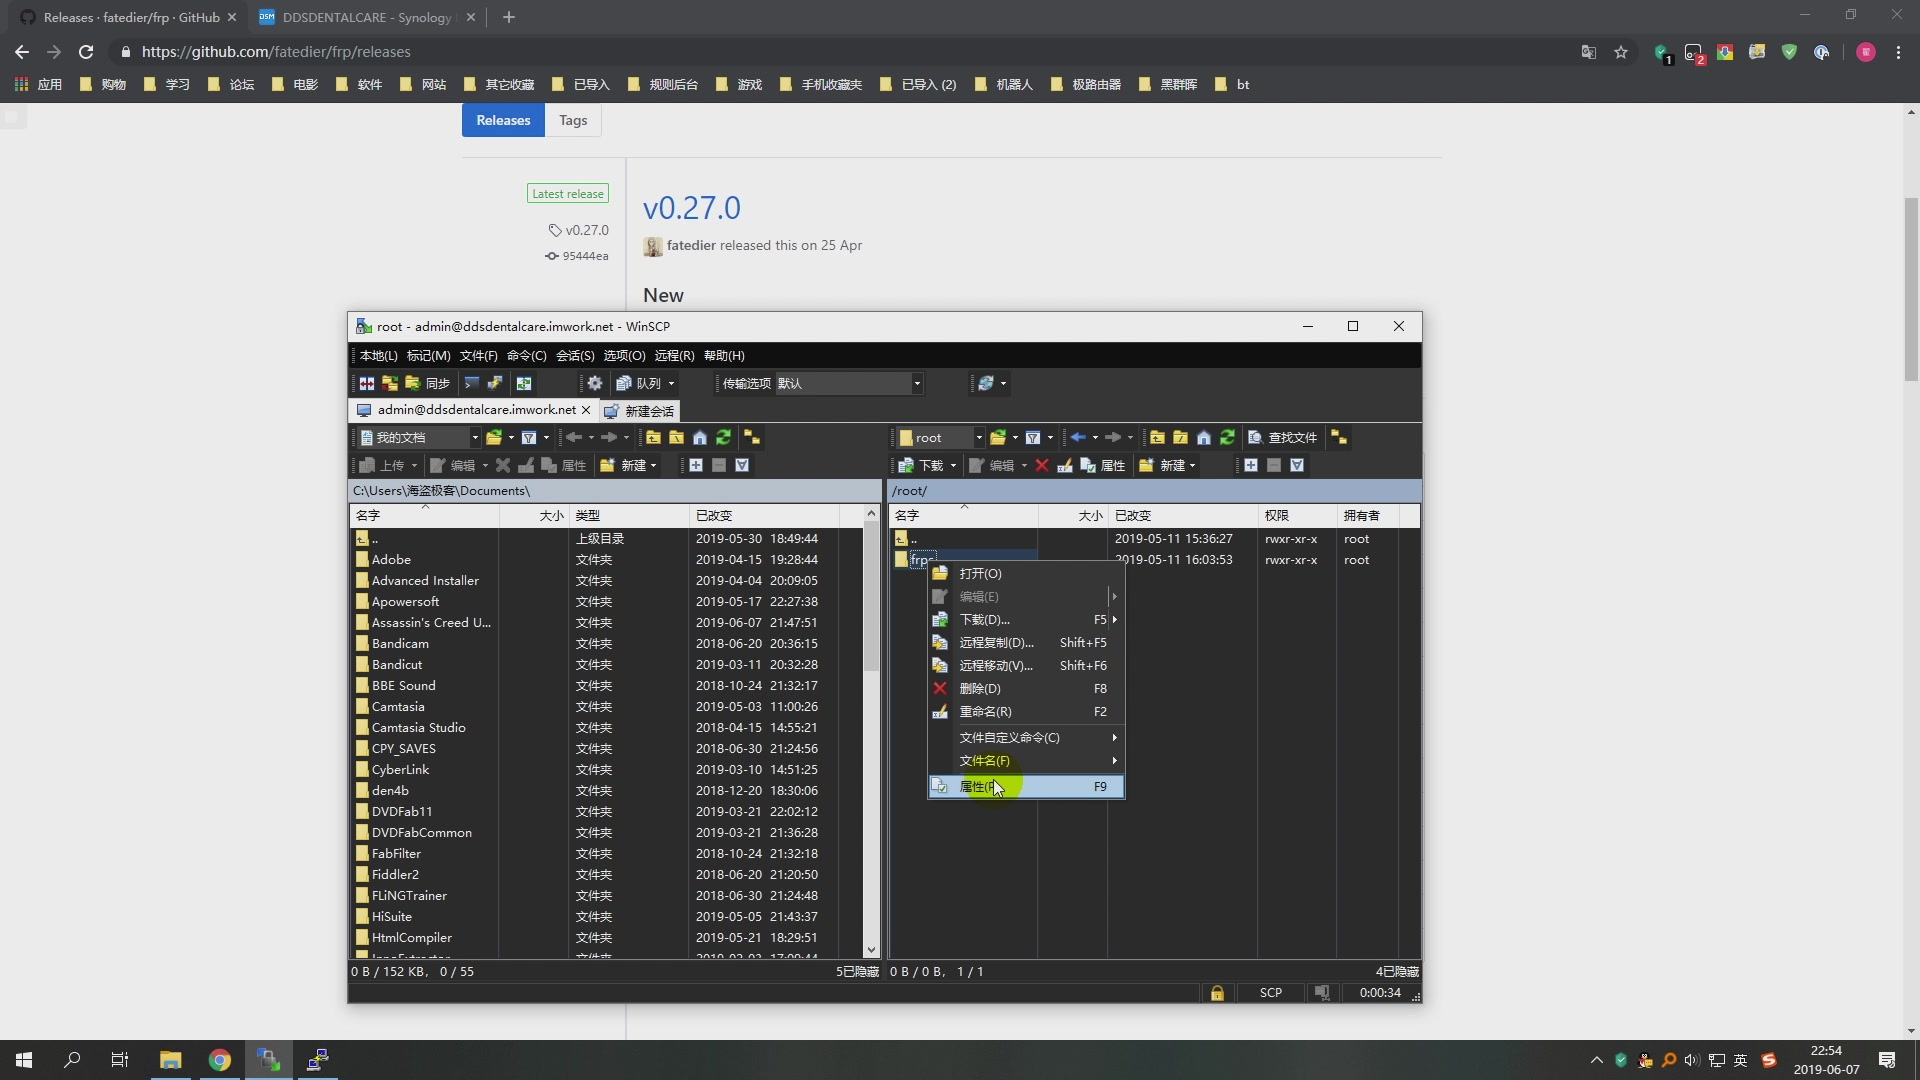Choose 删除(D) in the context menu
The image size is (1920, 1080).
(x=1026, y=688)
